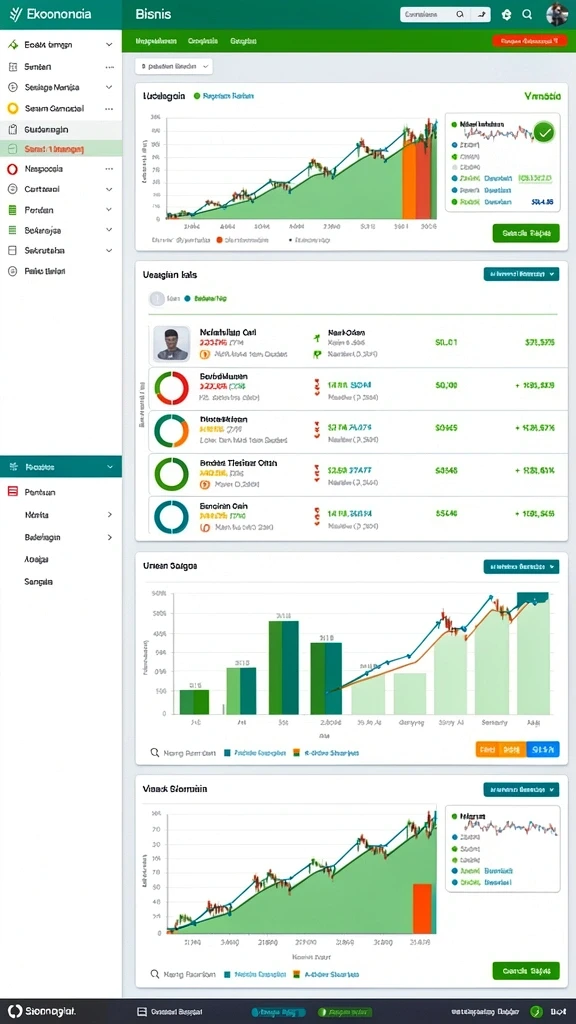Toggle the teal square legend box under the bar chart
Screen dimensions: 576x1024
(227, 752)
